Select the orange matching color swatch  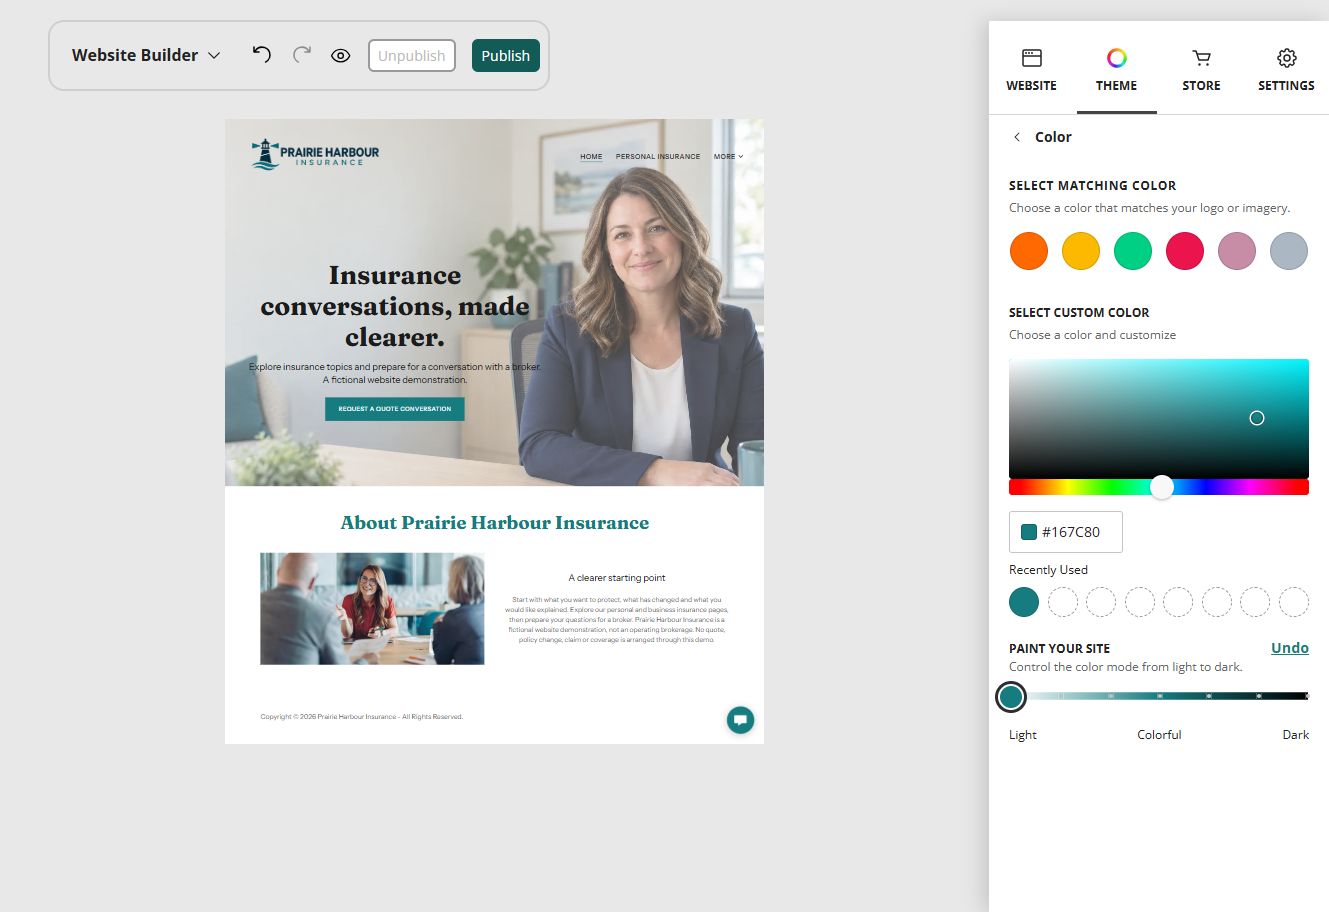tap(1029, 251)
